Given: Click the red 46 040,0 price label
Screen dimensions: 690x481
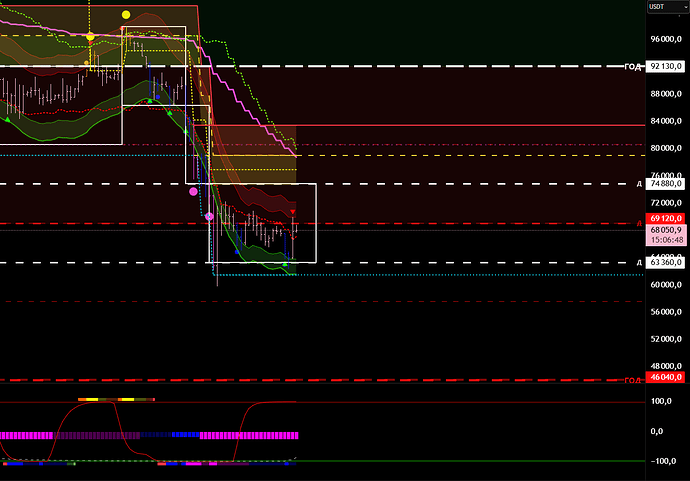Looking at the screenshot, I should click(666, 379).
